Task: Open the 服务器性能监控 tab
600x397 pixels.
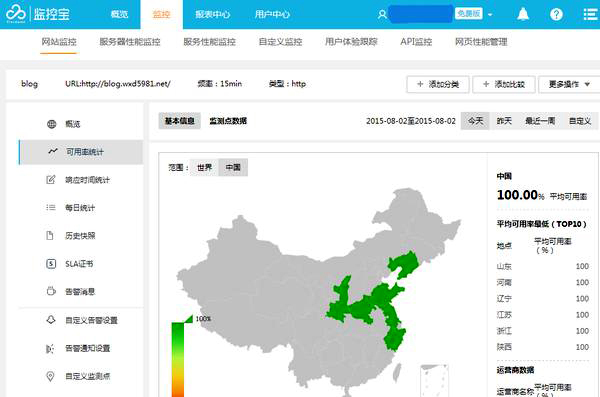Action: pos(130,42)
